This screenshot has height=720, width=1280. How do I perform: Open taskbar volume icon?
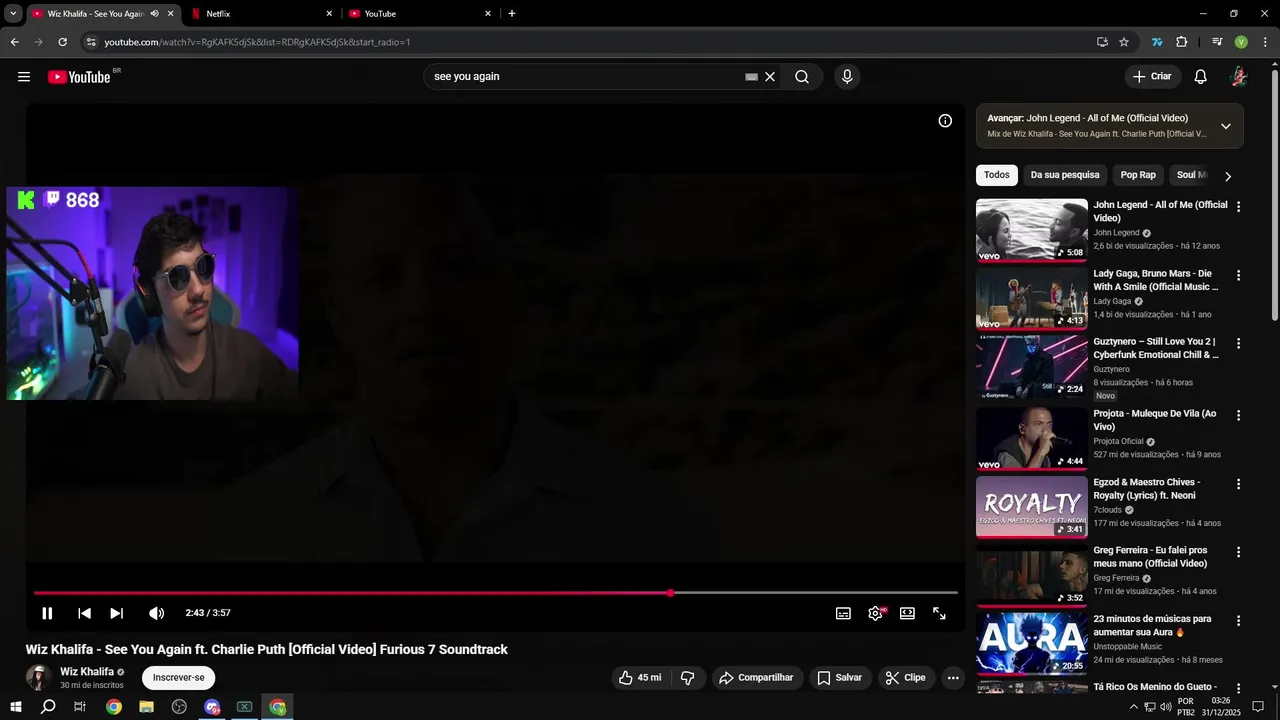(1166, 707)
